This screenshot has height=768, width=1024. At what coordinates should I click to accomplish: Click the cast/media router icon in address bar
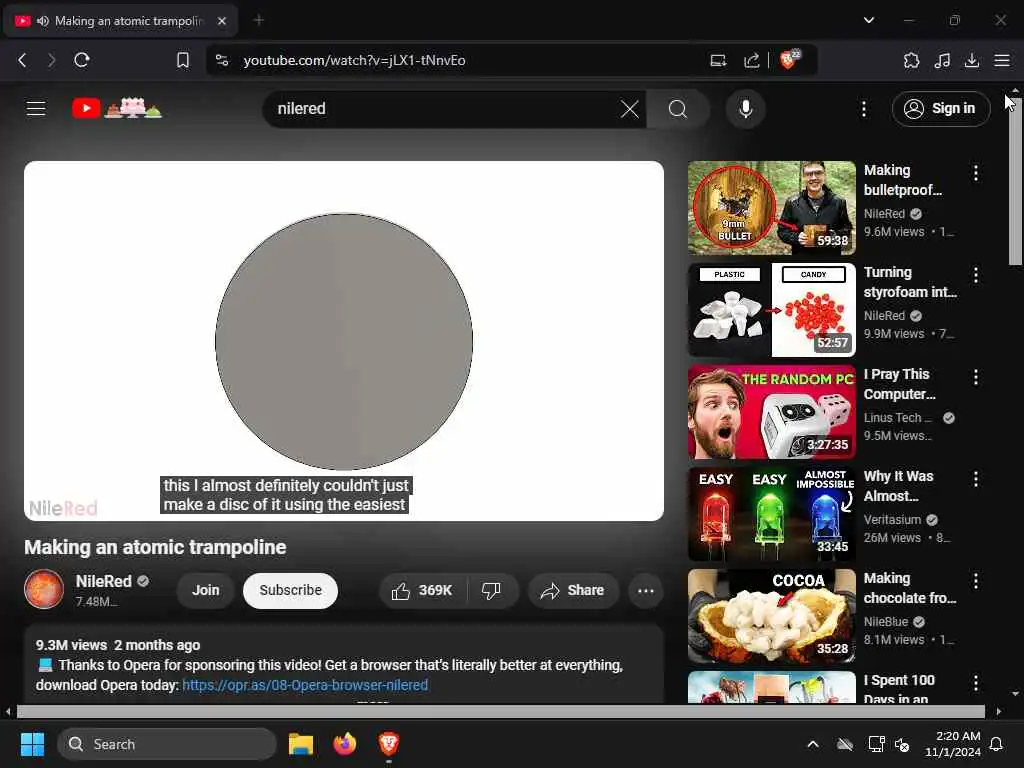coord(718,60)
